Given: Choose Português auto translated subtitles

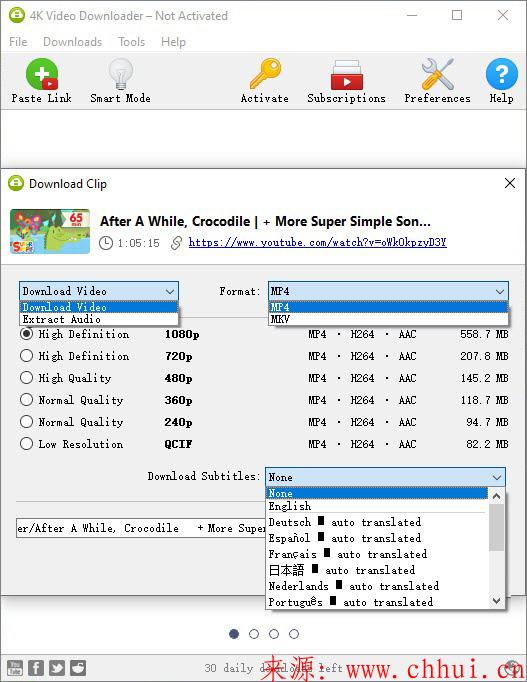Looking at the screenshot, I should [x=377, y=602].
